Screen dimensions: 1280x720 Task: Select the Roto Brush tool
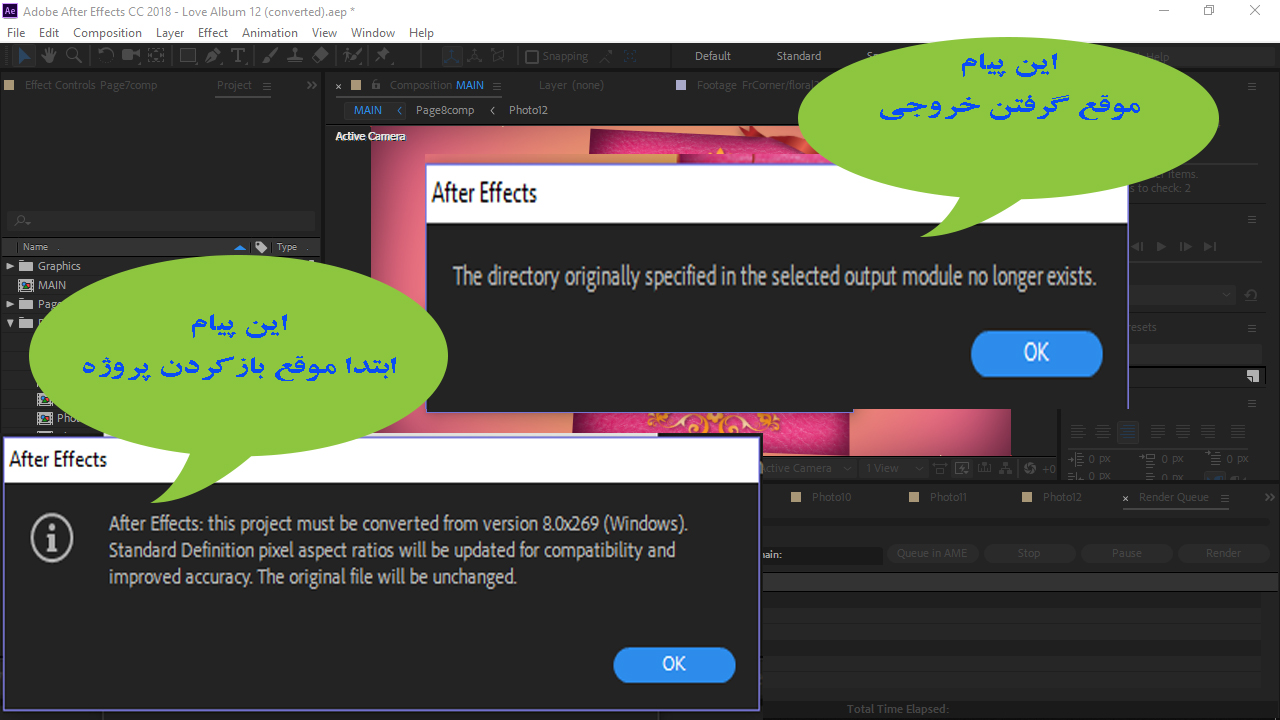[x=352, y=56]
